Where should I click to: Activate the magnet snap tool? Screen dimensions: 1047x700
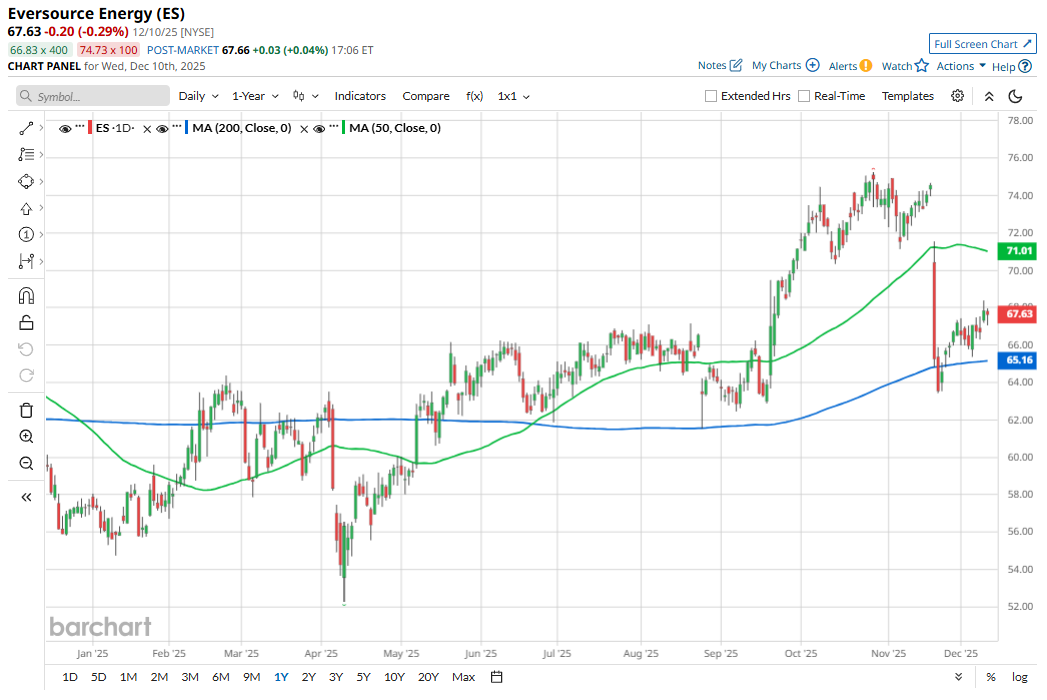26,296
